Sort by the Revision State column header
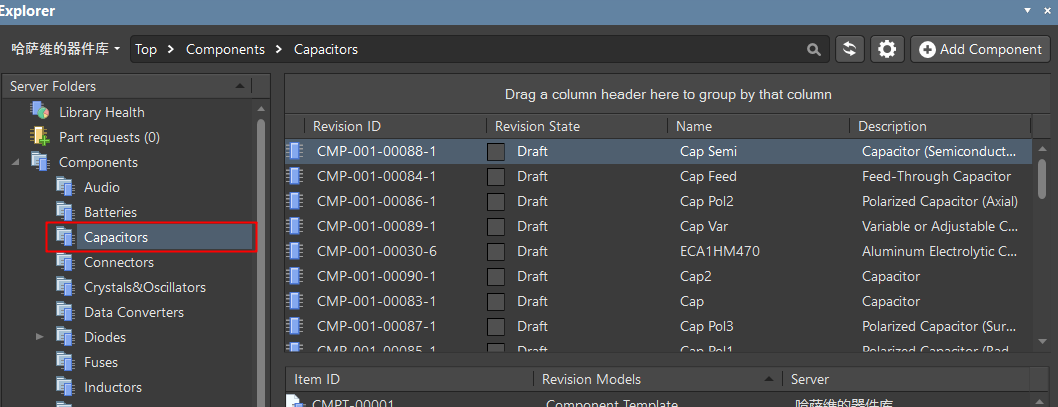 click(578, 126)
